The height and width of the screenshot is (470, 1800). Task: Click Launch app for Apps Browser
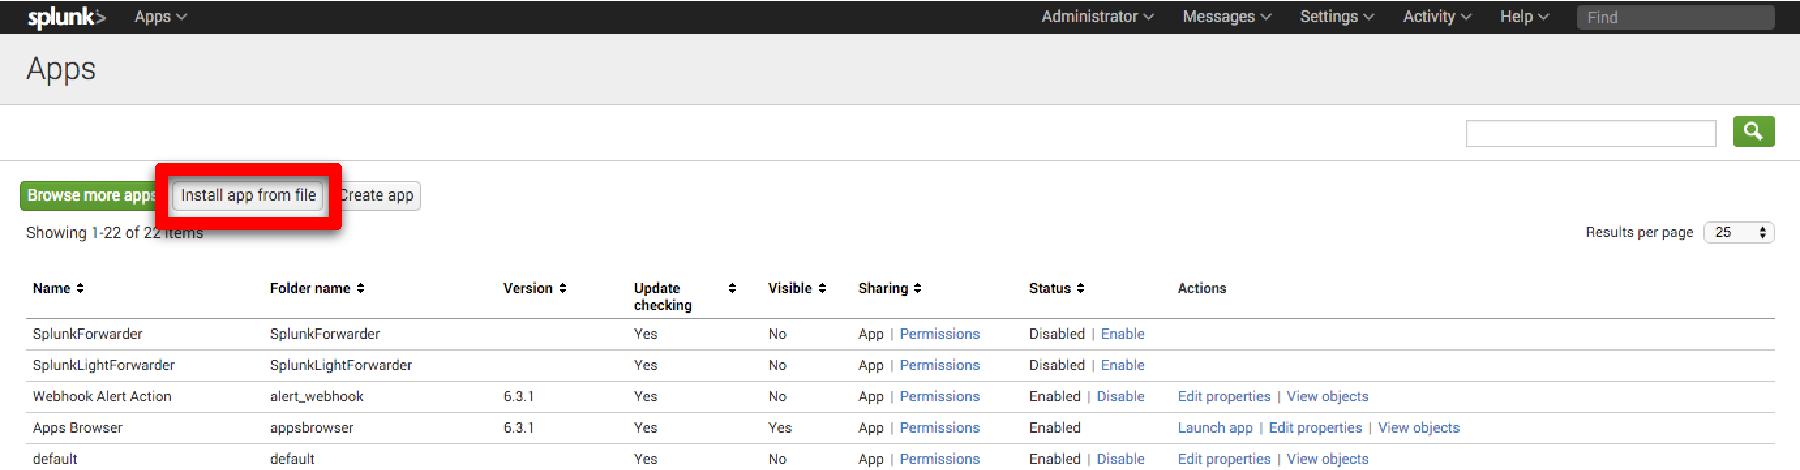tap(1214, 427)
